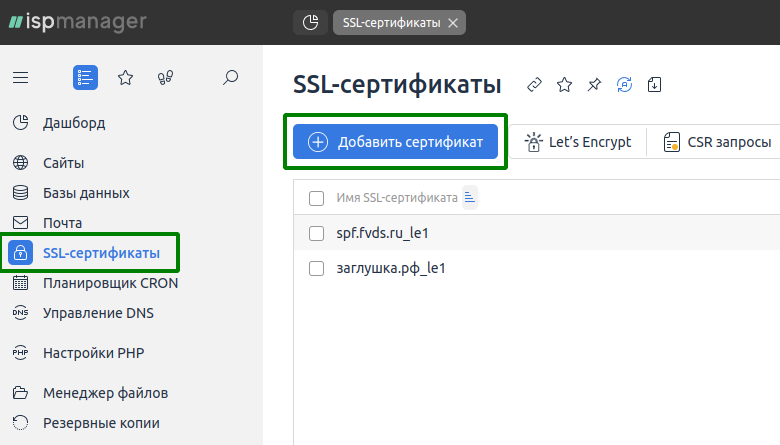This screenshot has width=780, height=445.
Task: Select the заглушка.рф_le1 certificate checkbox
Action: (317, 268)
